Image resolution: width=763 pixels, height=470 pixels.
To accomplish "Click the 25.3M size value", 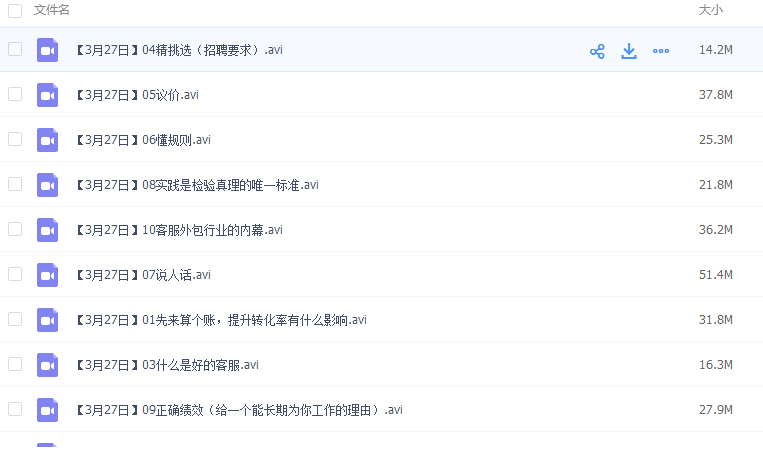I will click(716, 140).
